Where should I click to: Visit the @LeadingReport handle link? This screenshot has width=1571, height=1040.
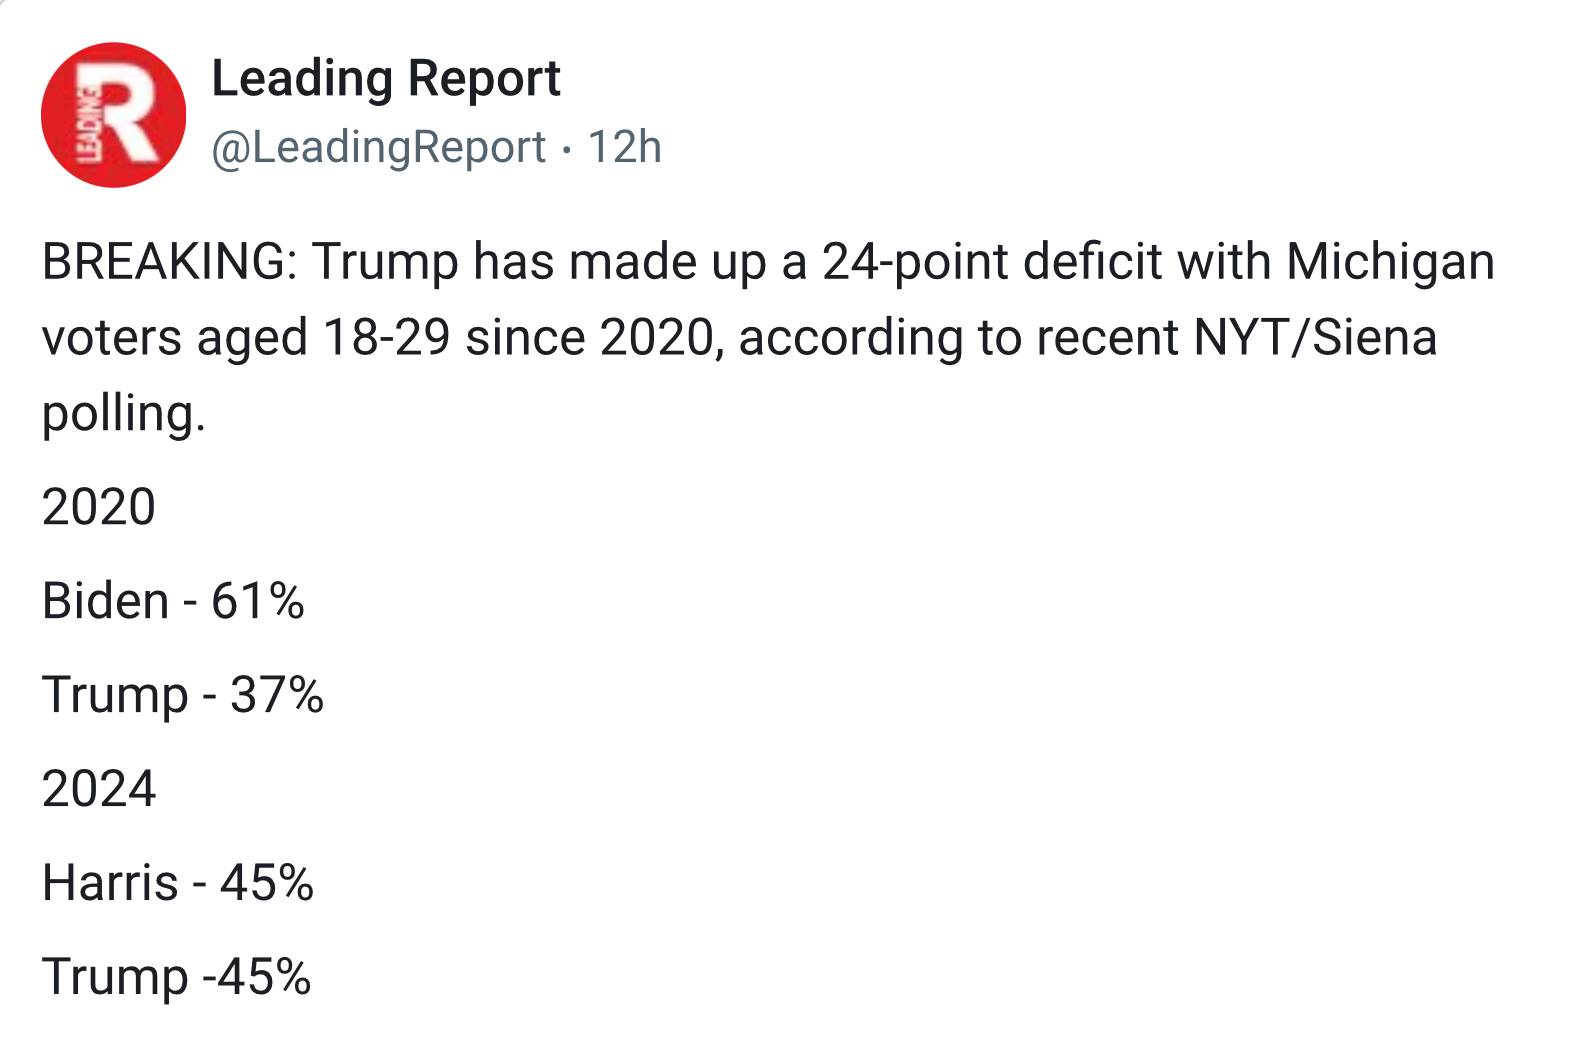379,147
